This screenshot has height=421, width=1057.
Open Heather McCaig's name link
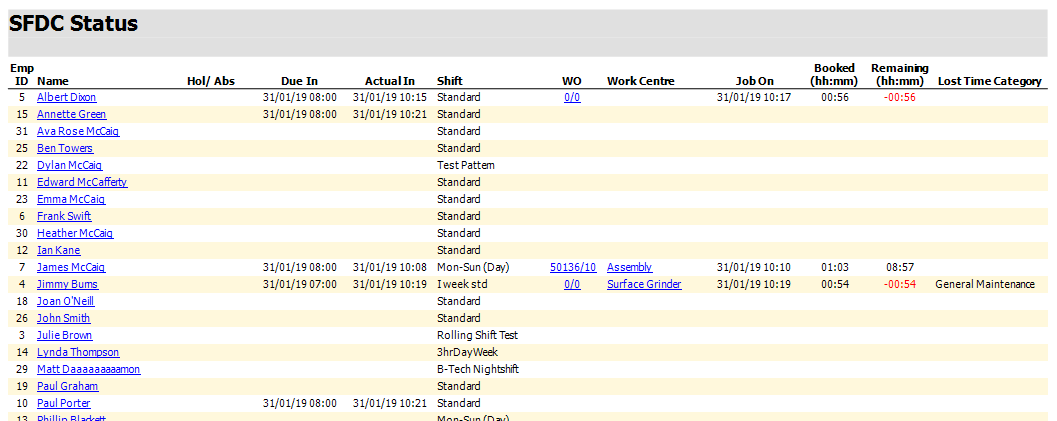click(76, 233)
